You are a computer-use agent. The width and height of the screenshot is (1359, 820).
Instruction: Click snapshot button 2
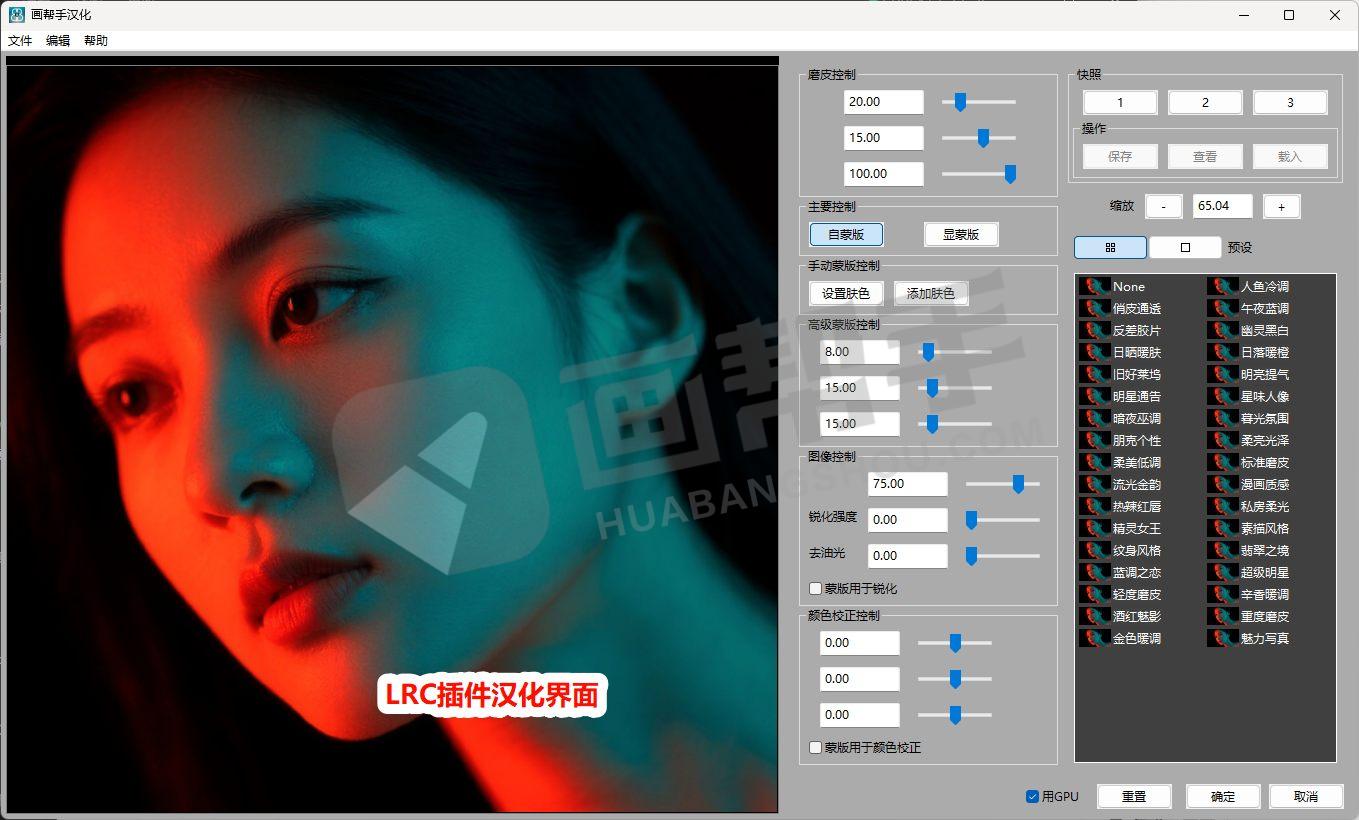pyautogui.click(x=1205, y=102)
